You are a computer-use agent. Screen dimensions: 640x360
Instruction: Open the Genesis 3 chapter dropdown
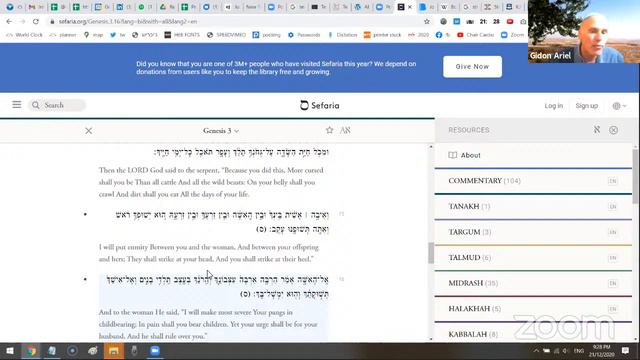pyautogui.click(x=221, y=131)
